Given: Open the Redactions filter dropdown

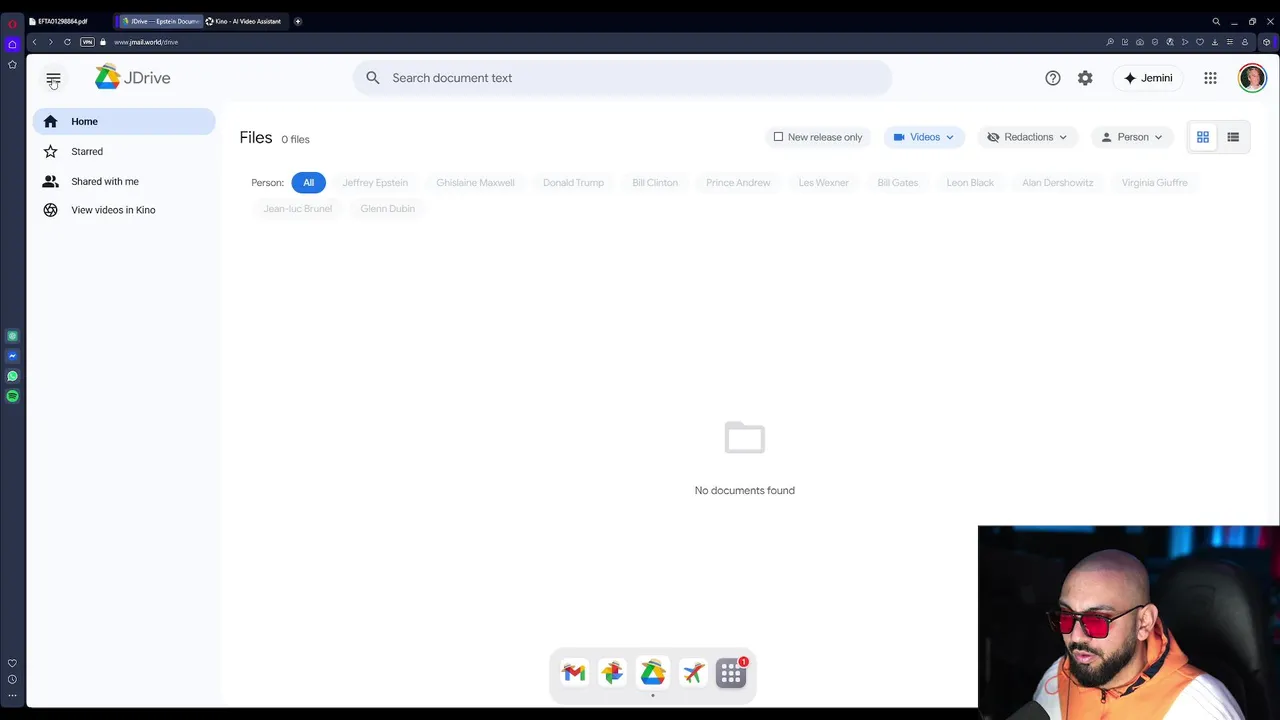Looking at the screenshot, I should point(1028,137).
